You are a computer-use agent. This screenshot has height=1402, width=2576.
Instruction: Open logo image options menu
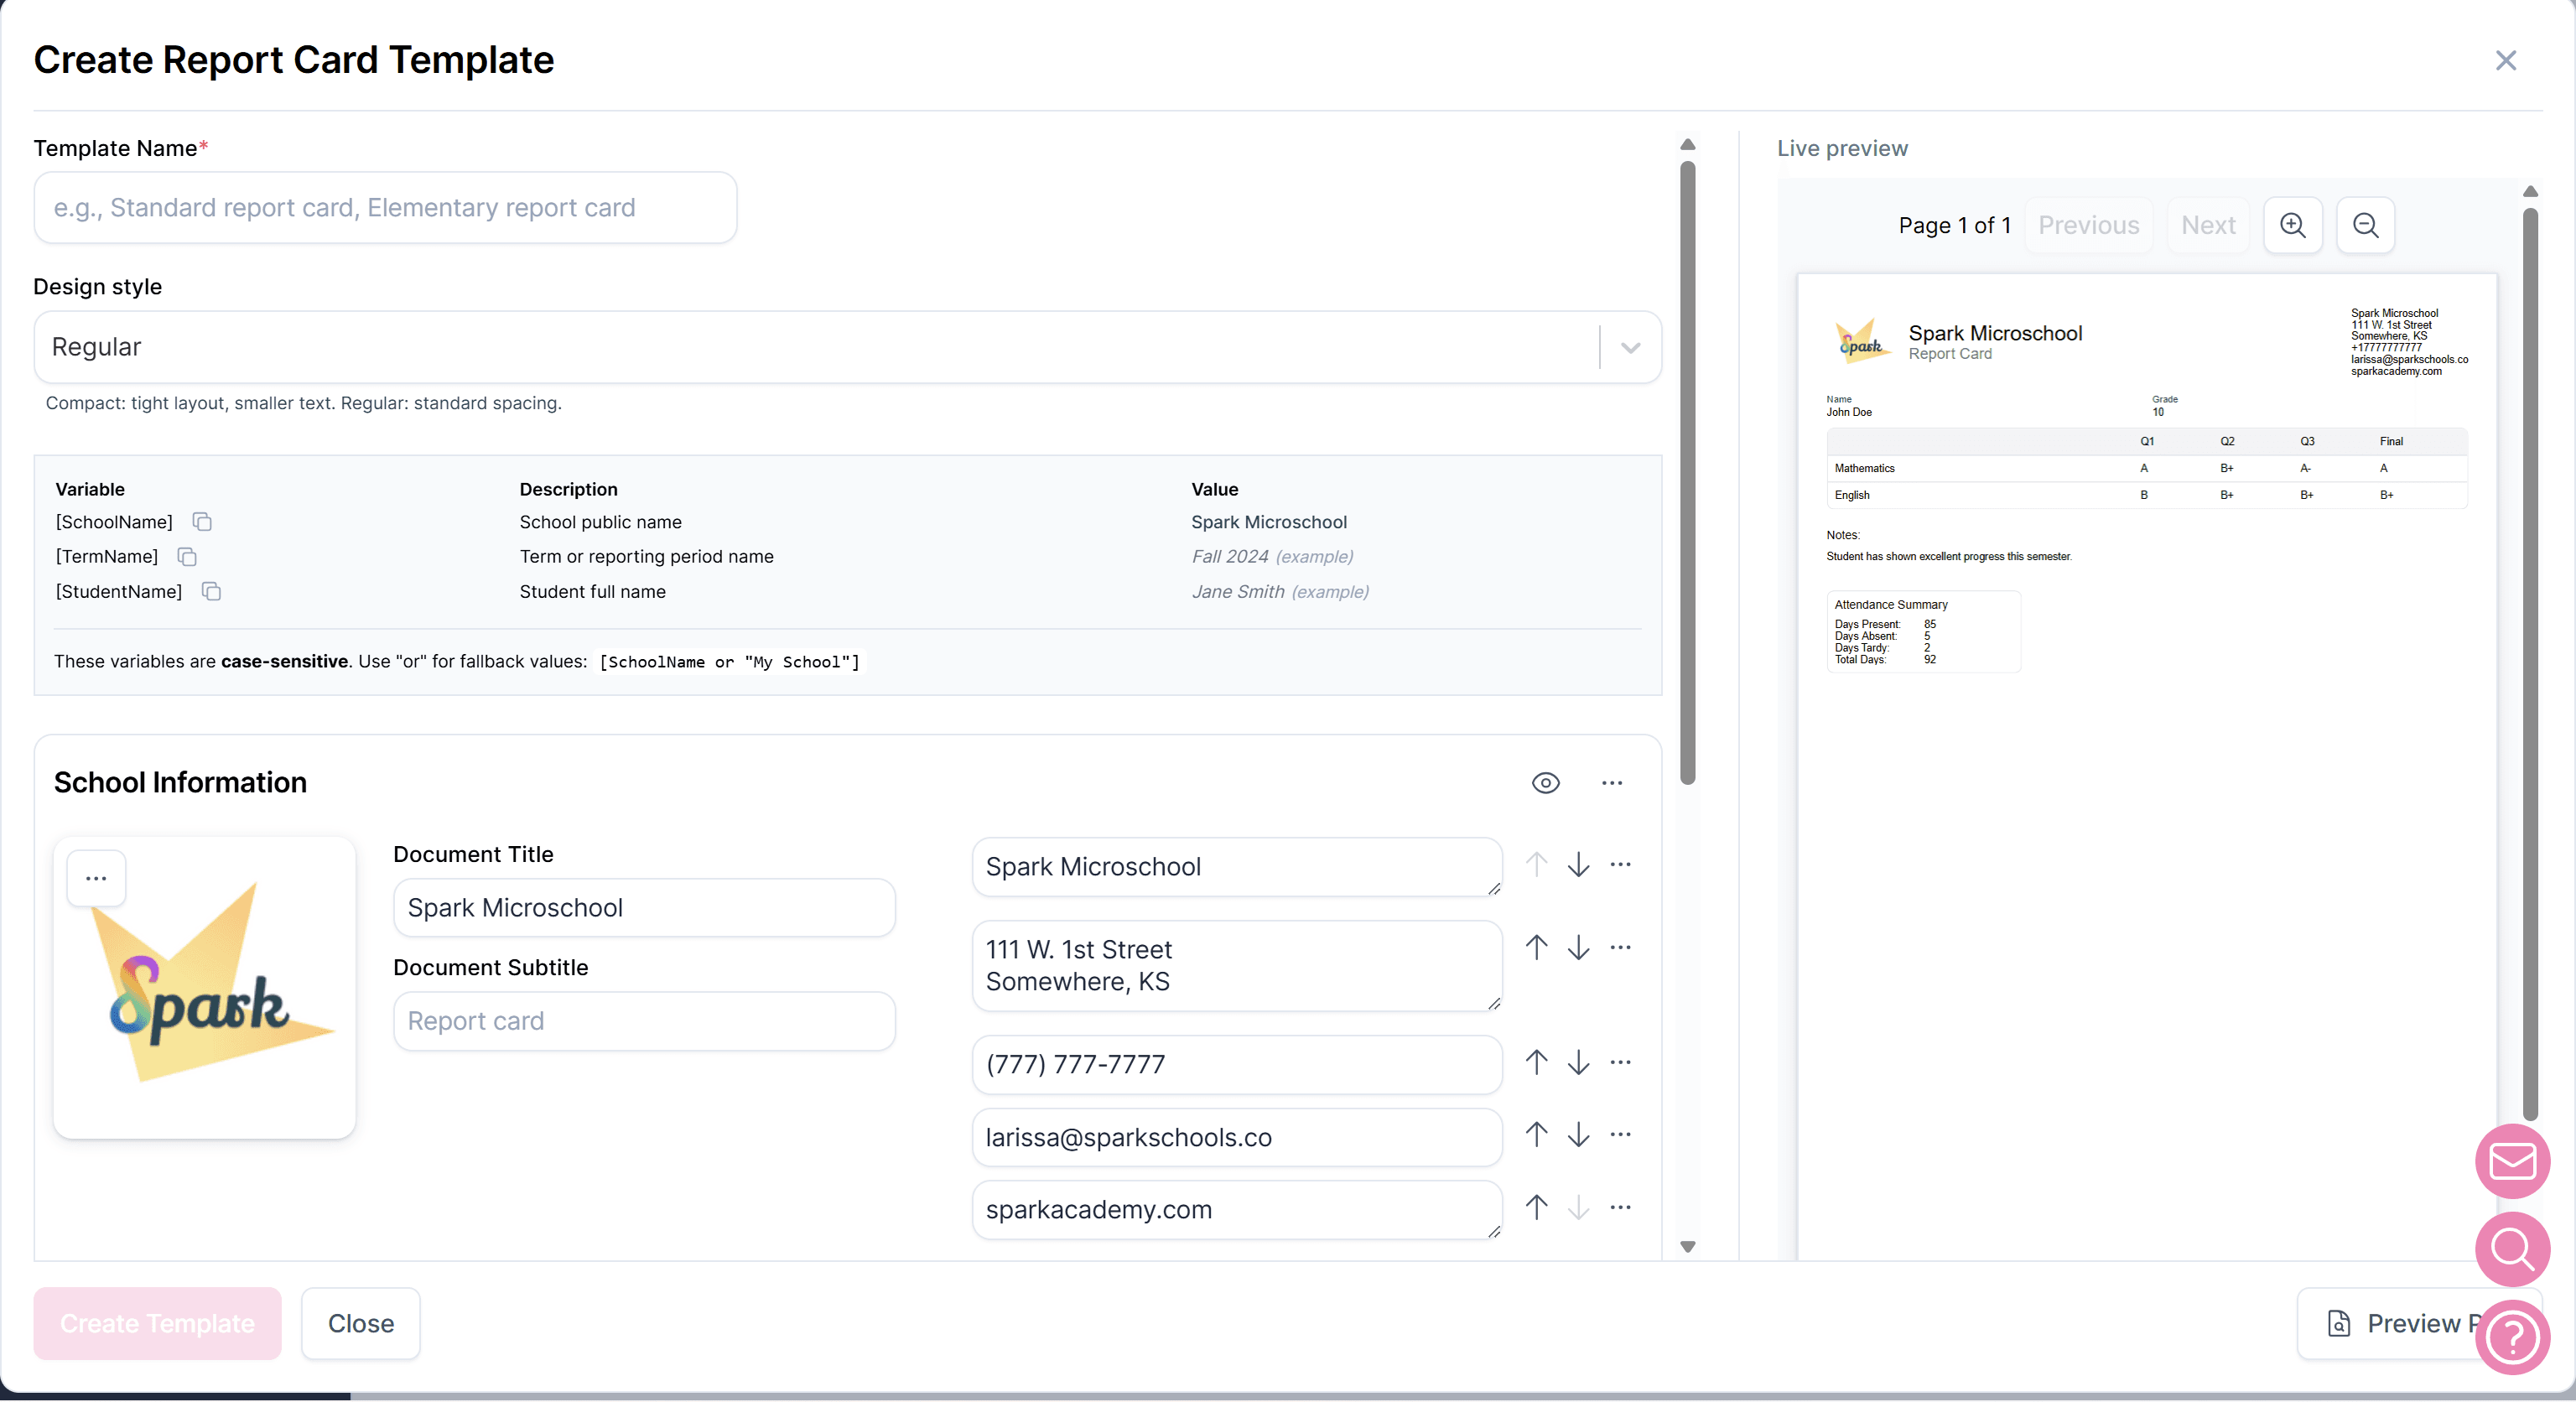click(96, 878)
